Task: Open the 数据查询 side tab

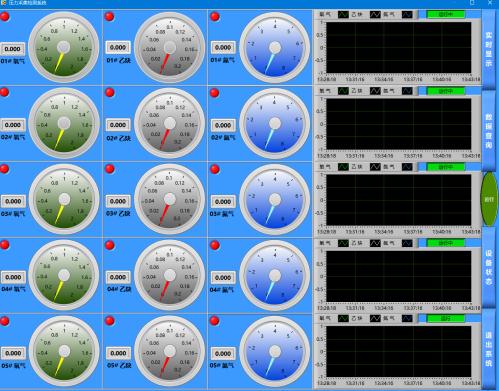Action: point(488,130)
